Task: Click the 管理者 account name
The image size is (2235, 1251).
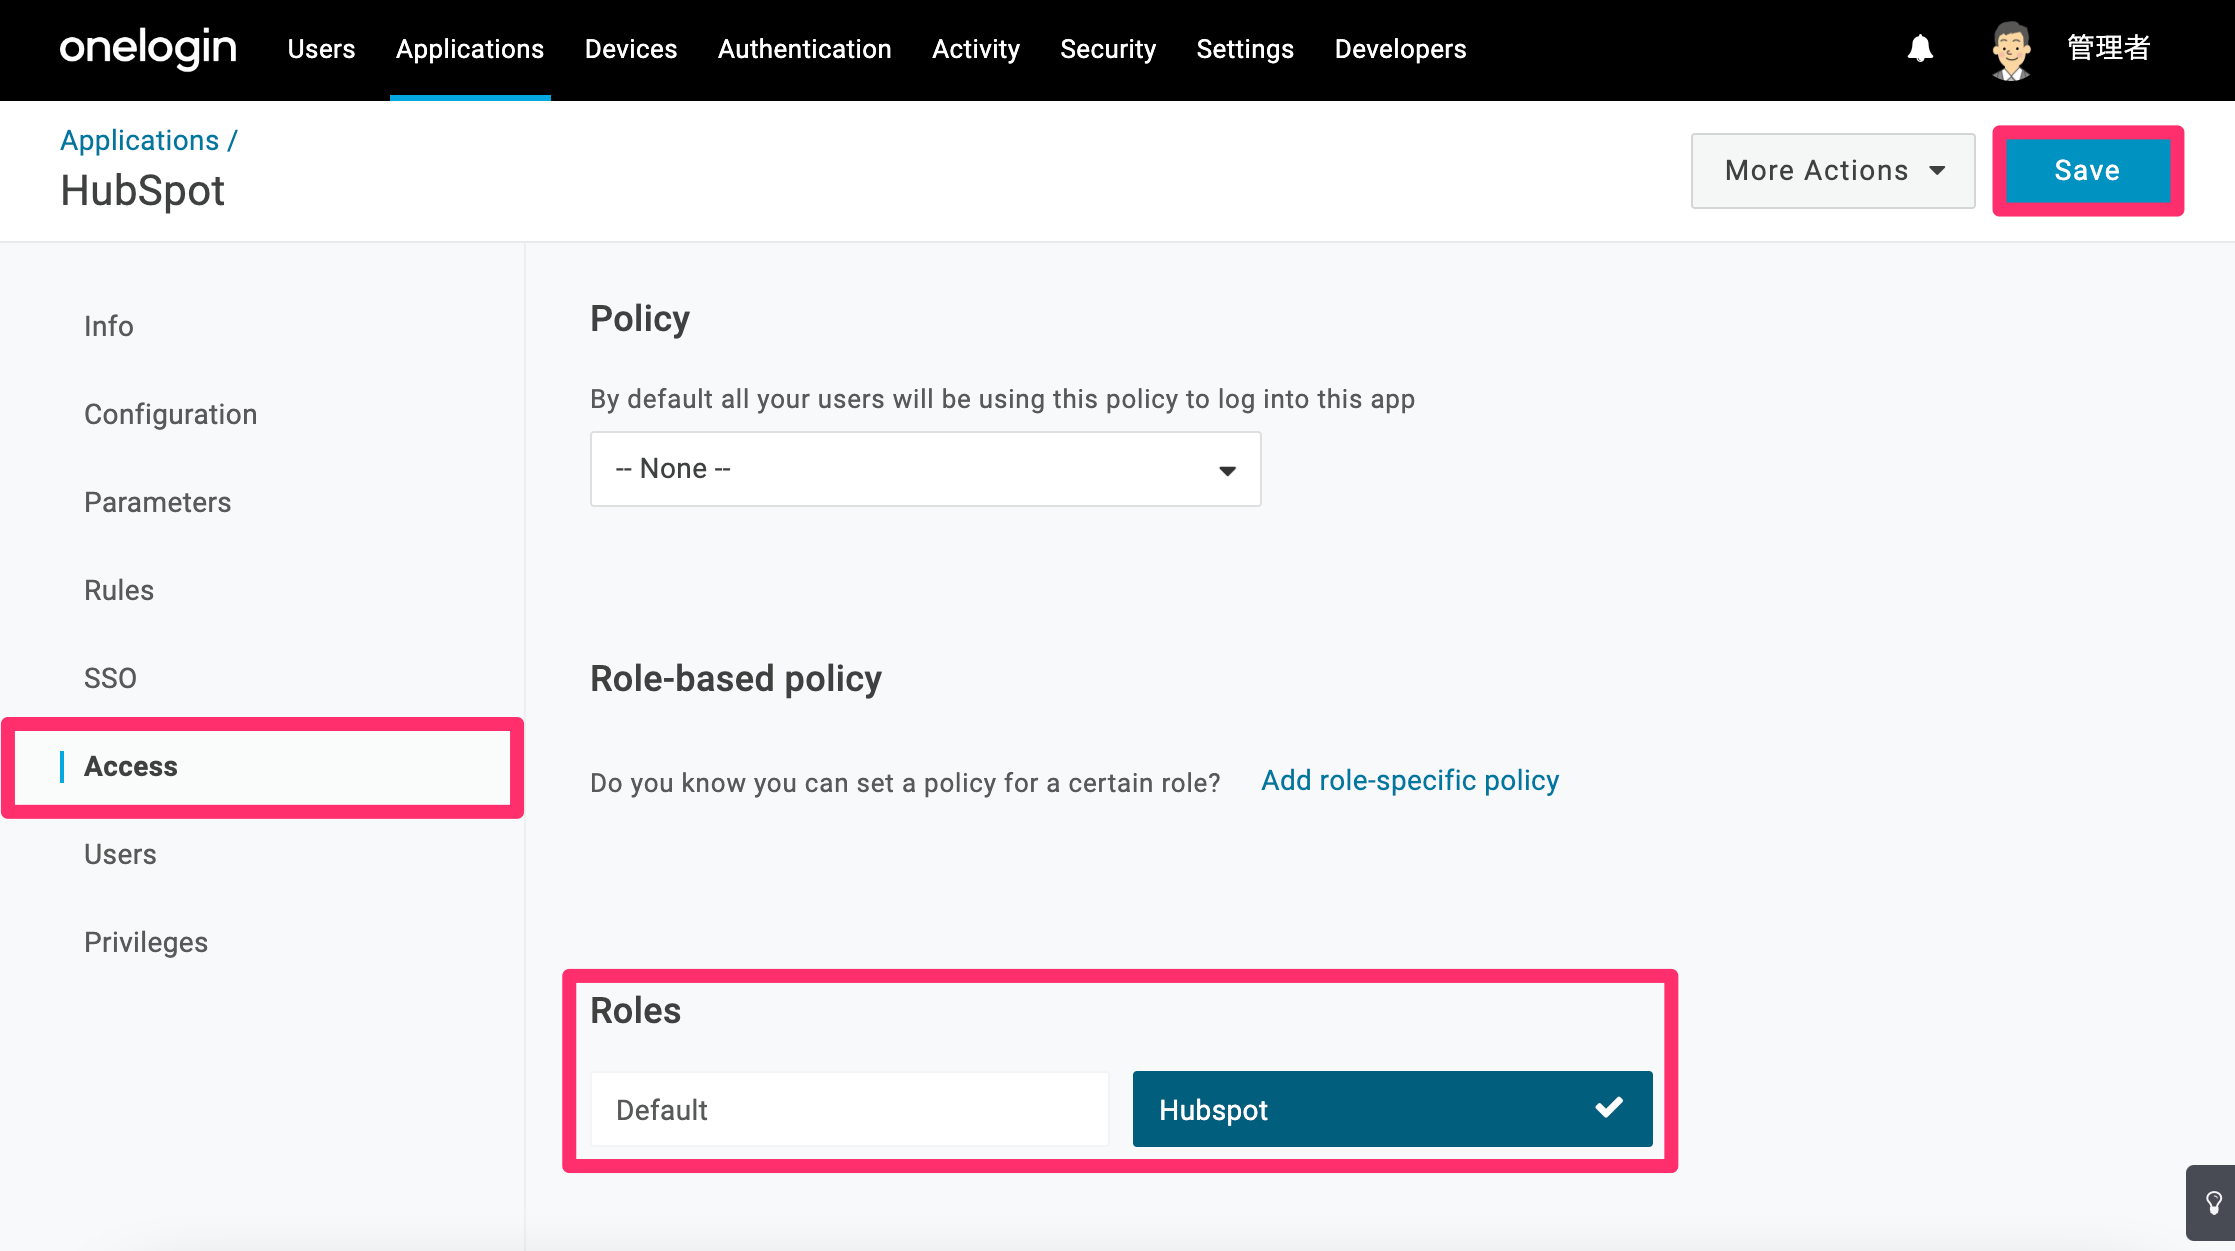Action: 2109,48
